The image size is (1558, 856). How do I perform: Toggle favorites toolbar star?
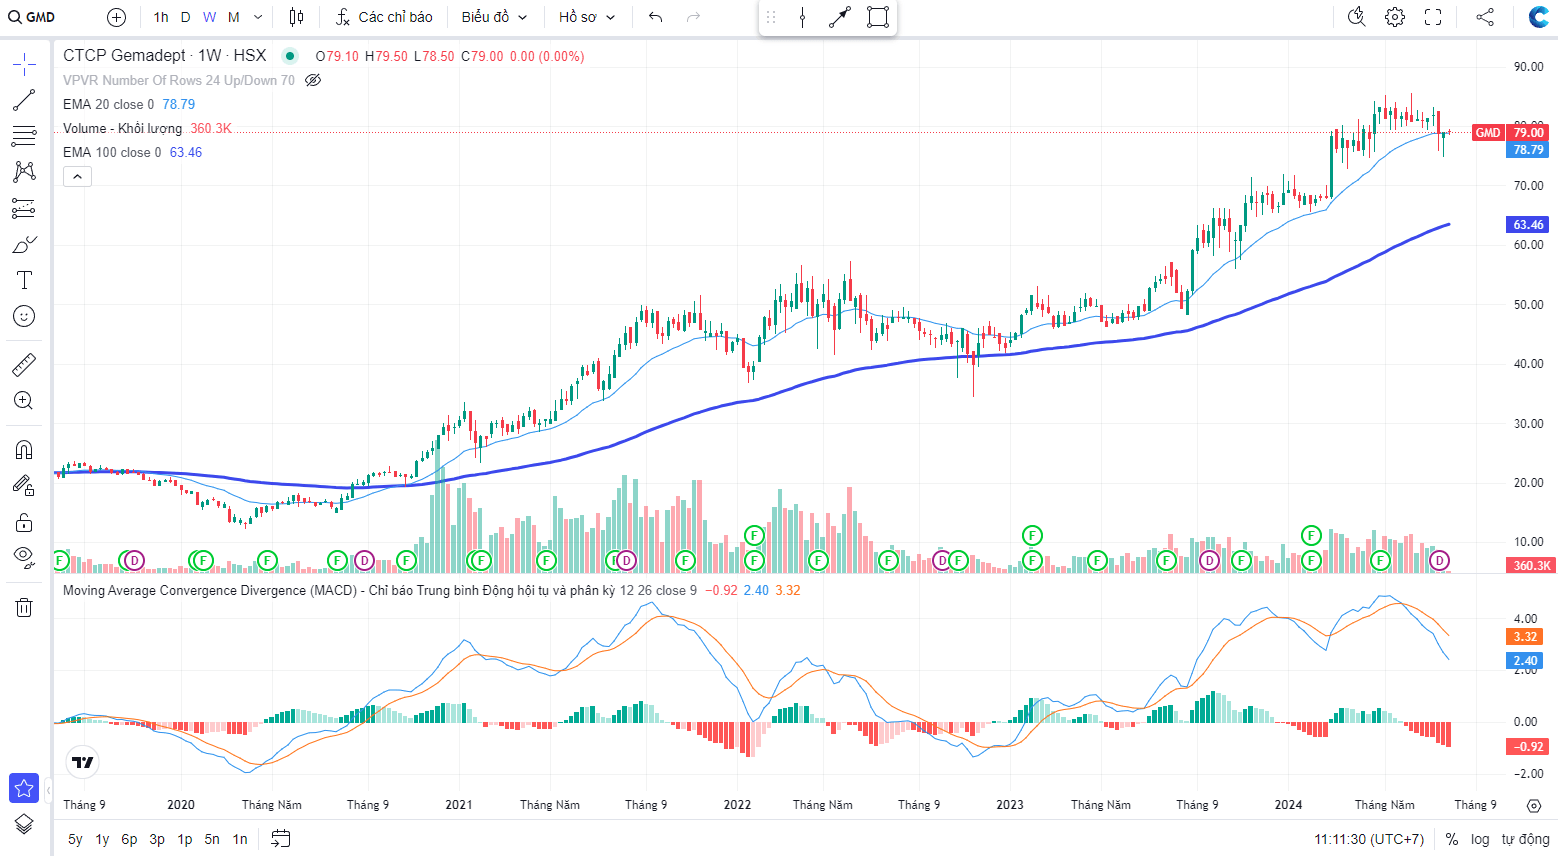click(24, 788)
